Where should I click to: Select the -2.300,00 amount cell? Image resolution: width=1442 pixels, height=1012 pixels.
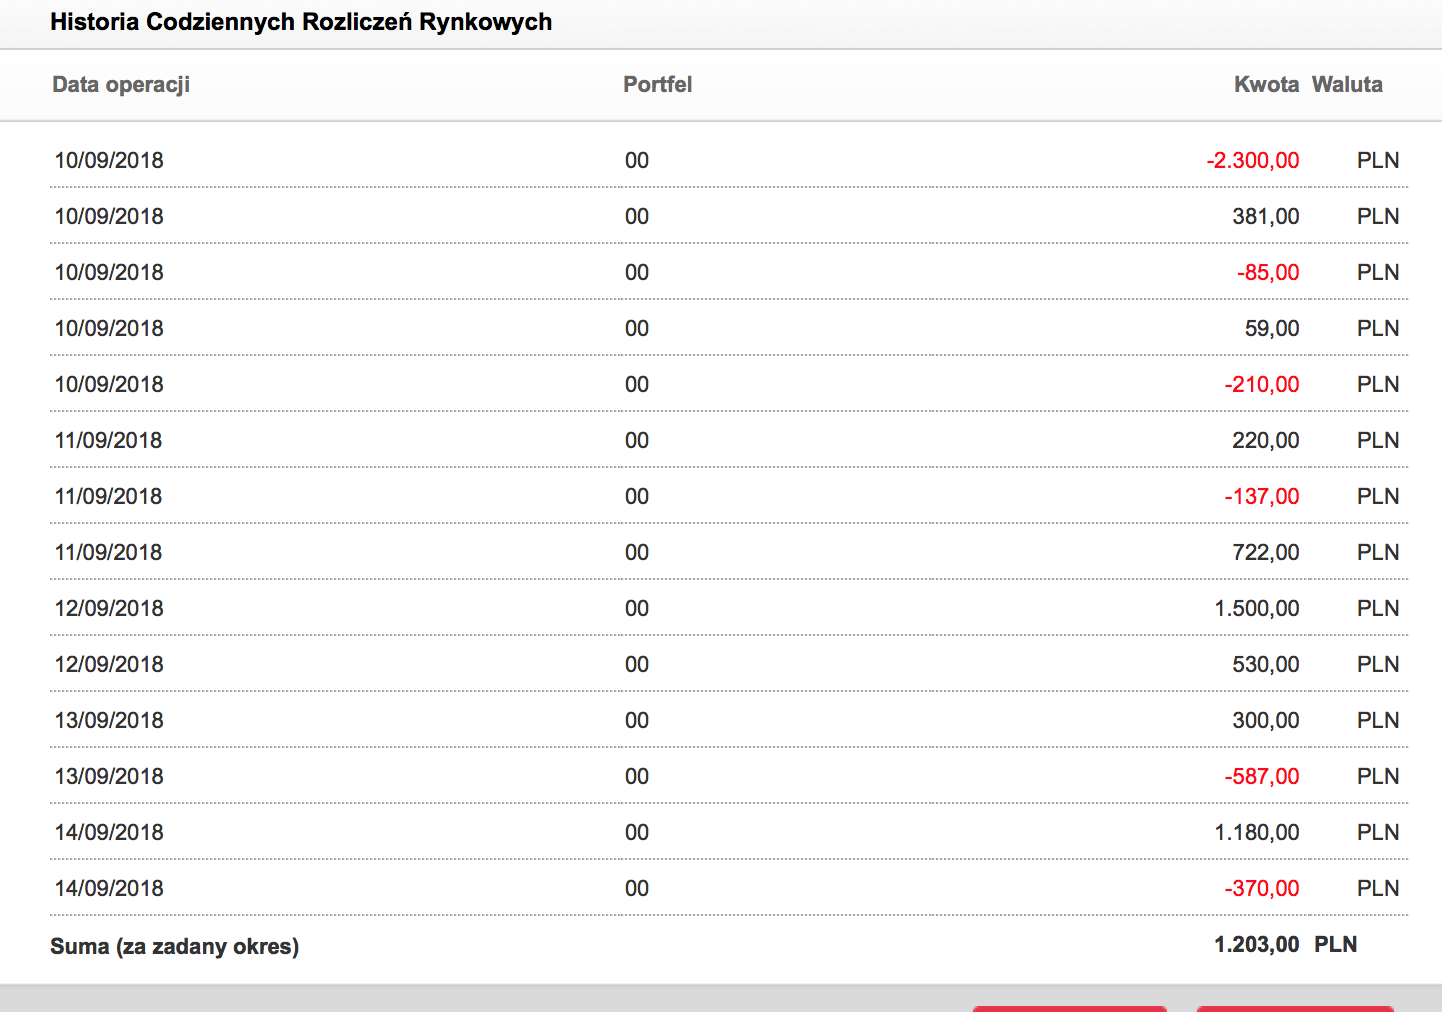click(1252, 161)
